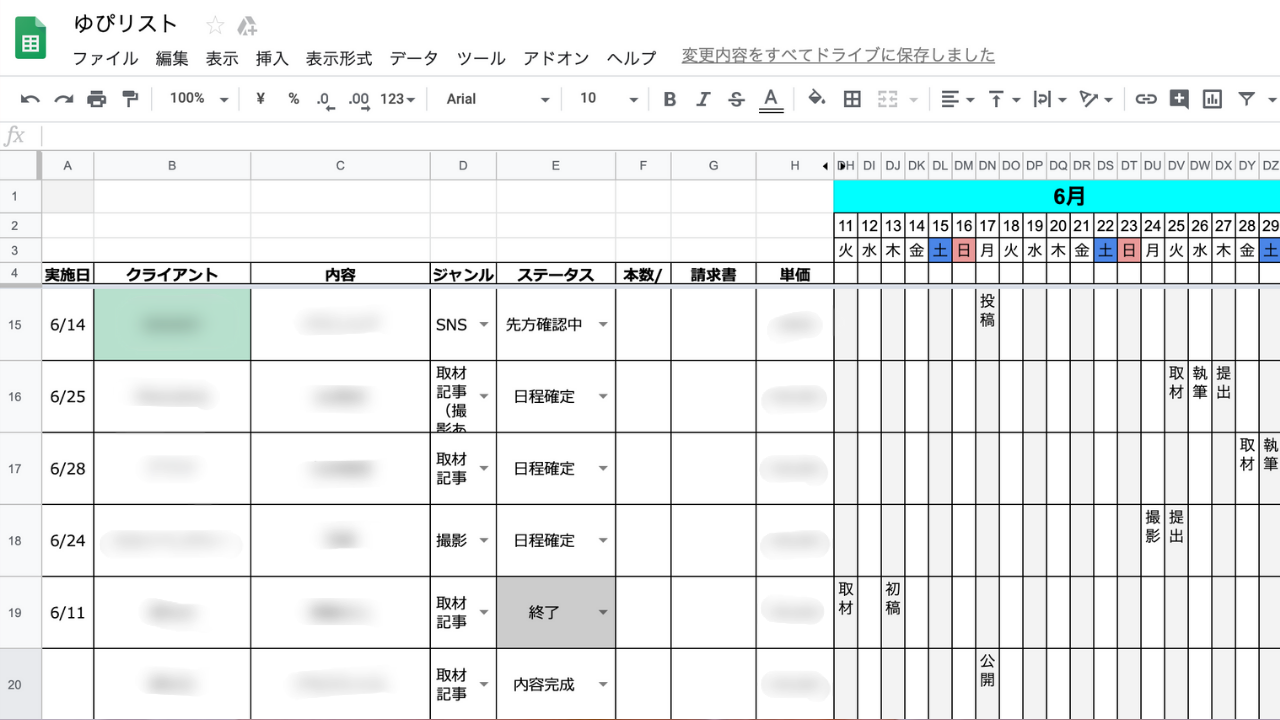
Task: Select the 投稿 cell in row 15
Action: pyautogui.click(x=987, y=325)
